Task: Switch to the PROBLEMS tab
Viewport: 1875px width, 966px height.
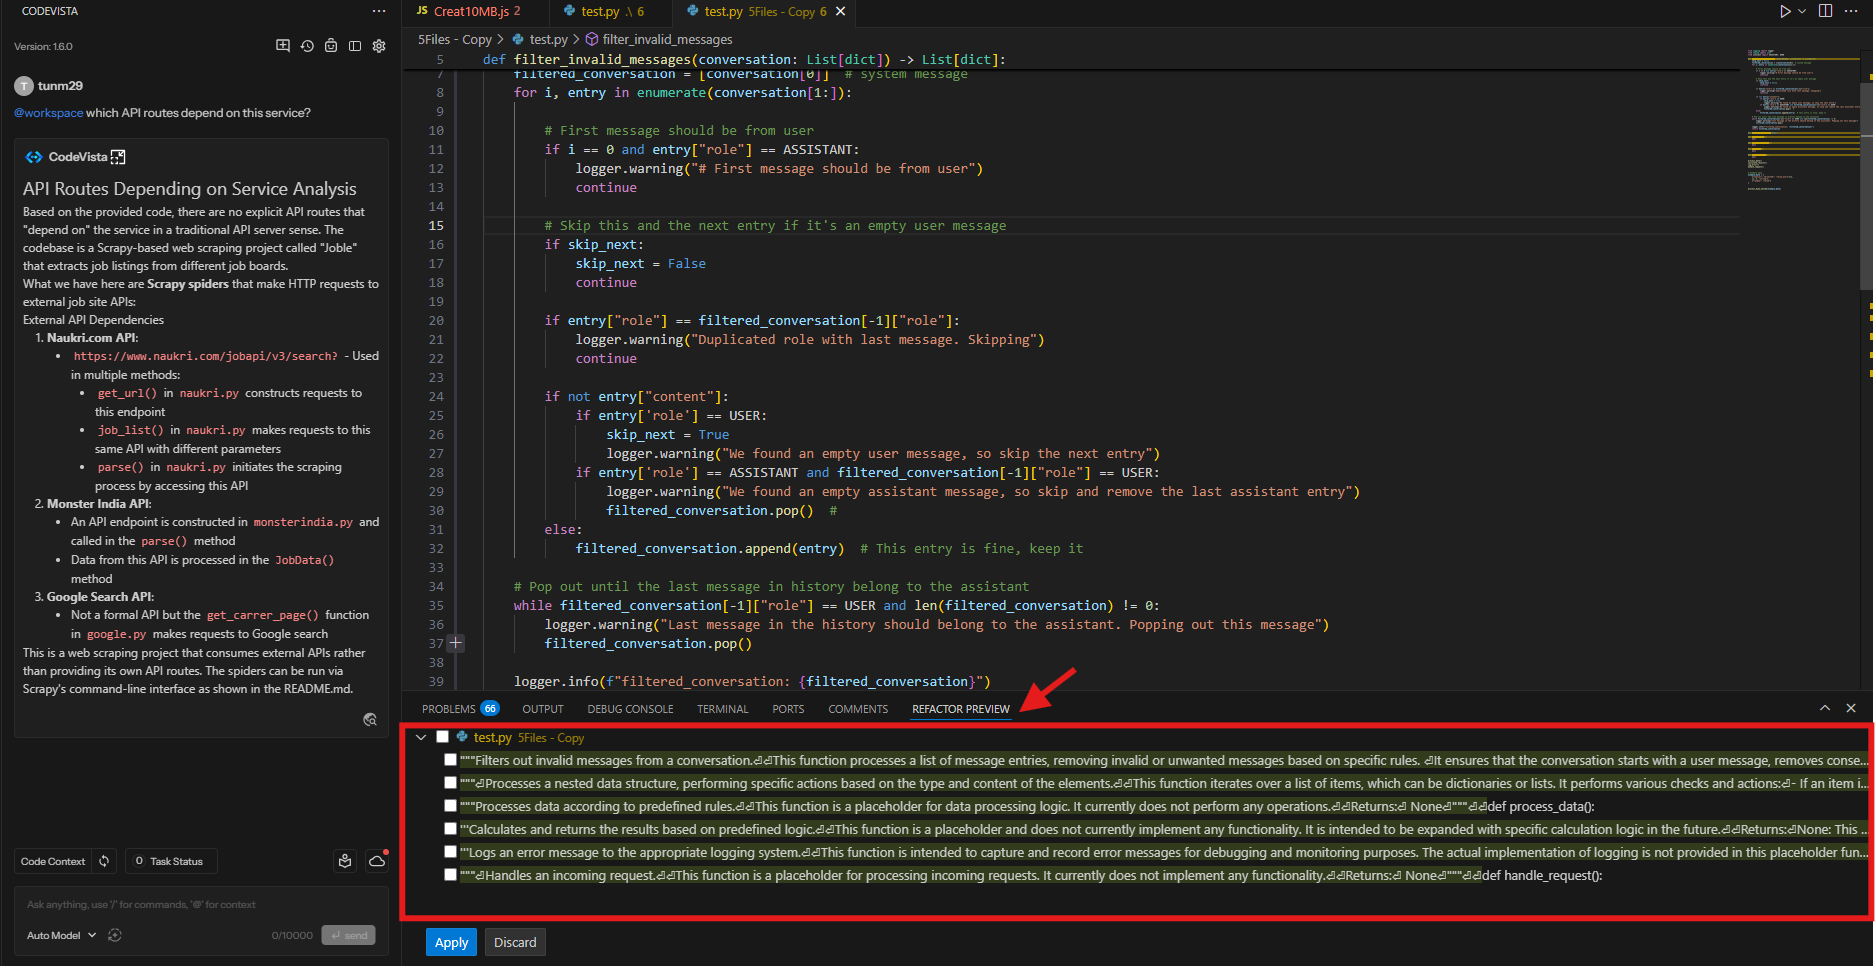Action: (x=460, y=709)
